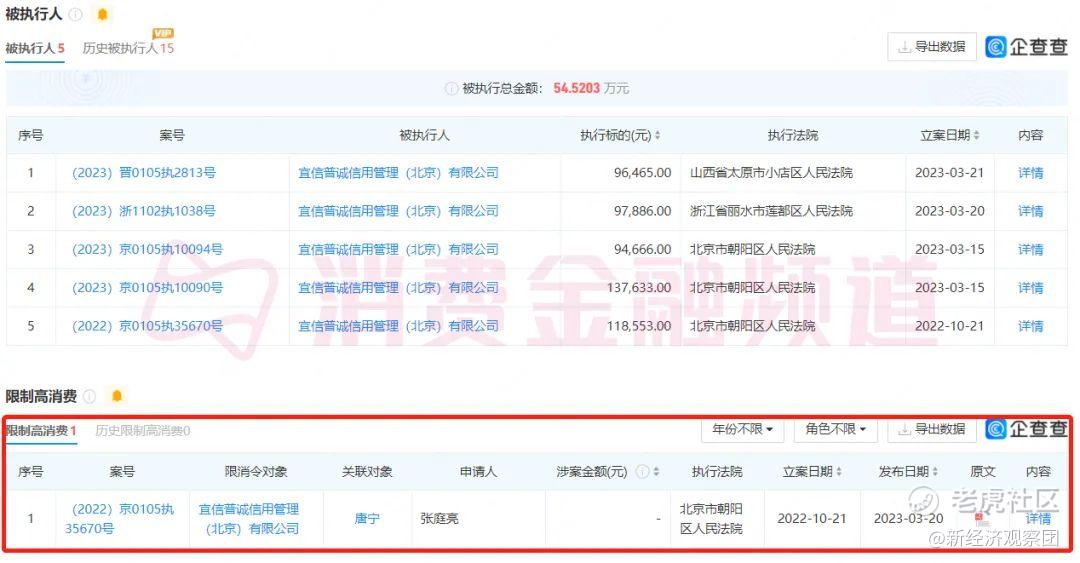Screen dimensions: 1080x563
Task: Click the 执行法院 header in 被执行人 table
Action: [x=793, y=136]
